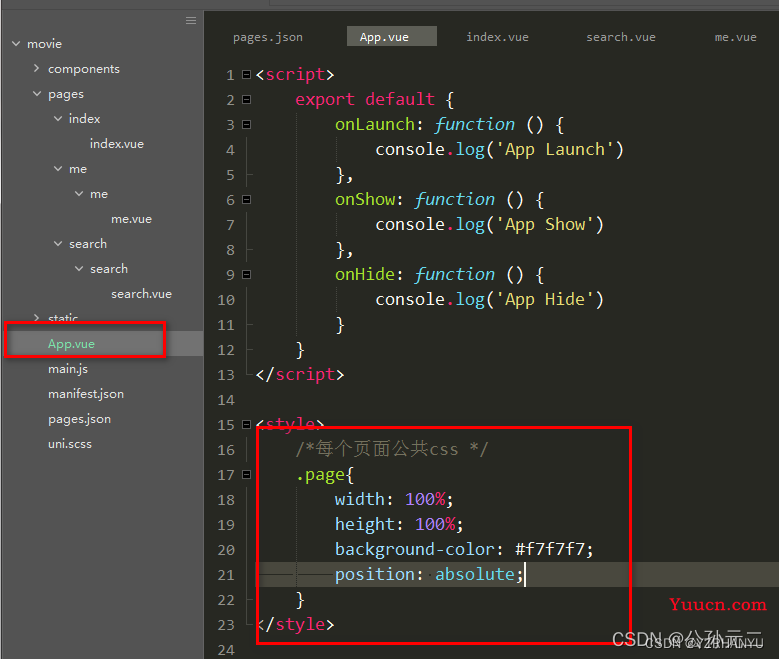Collapse the search folder above search.vue

pos(79,268)
